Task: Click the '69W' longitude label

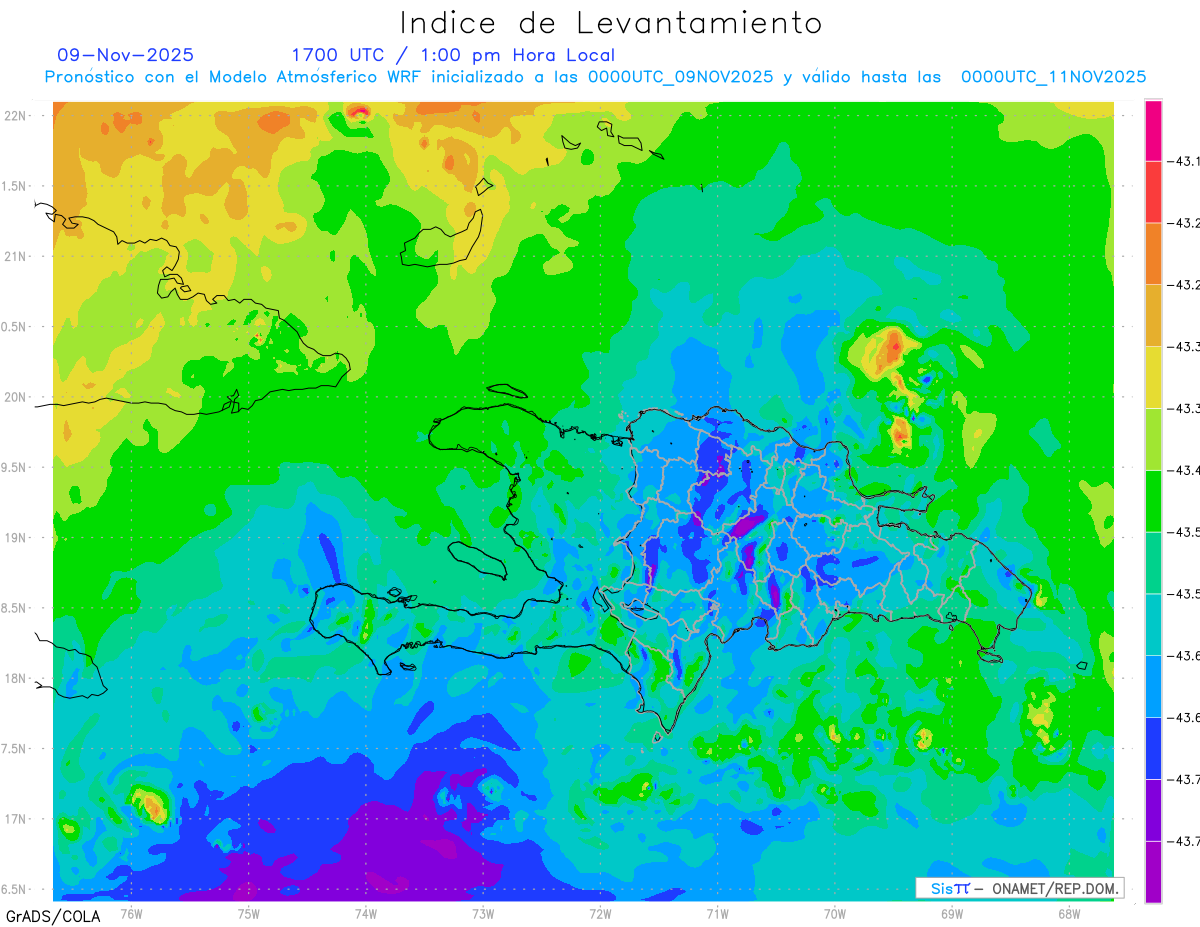Action: (952, 912)
